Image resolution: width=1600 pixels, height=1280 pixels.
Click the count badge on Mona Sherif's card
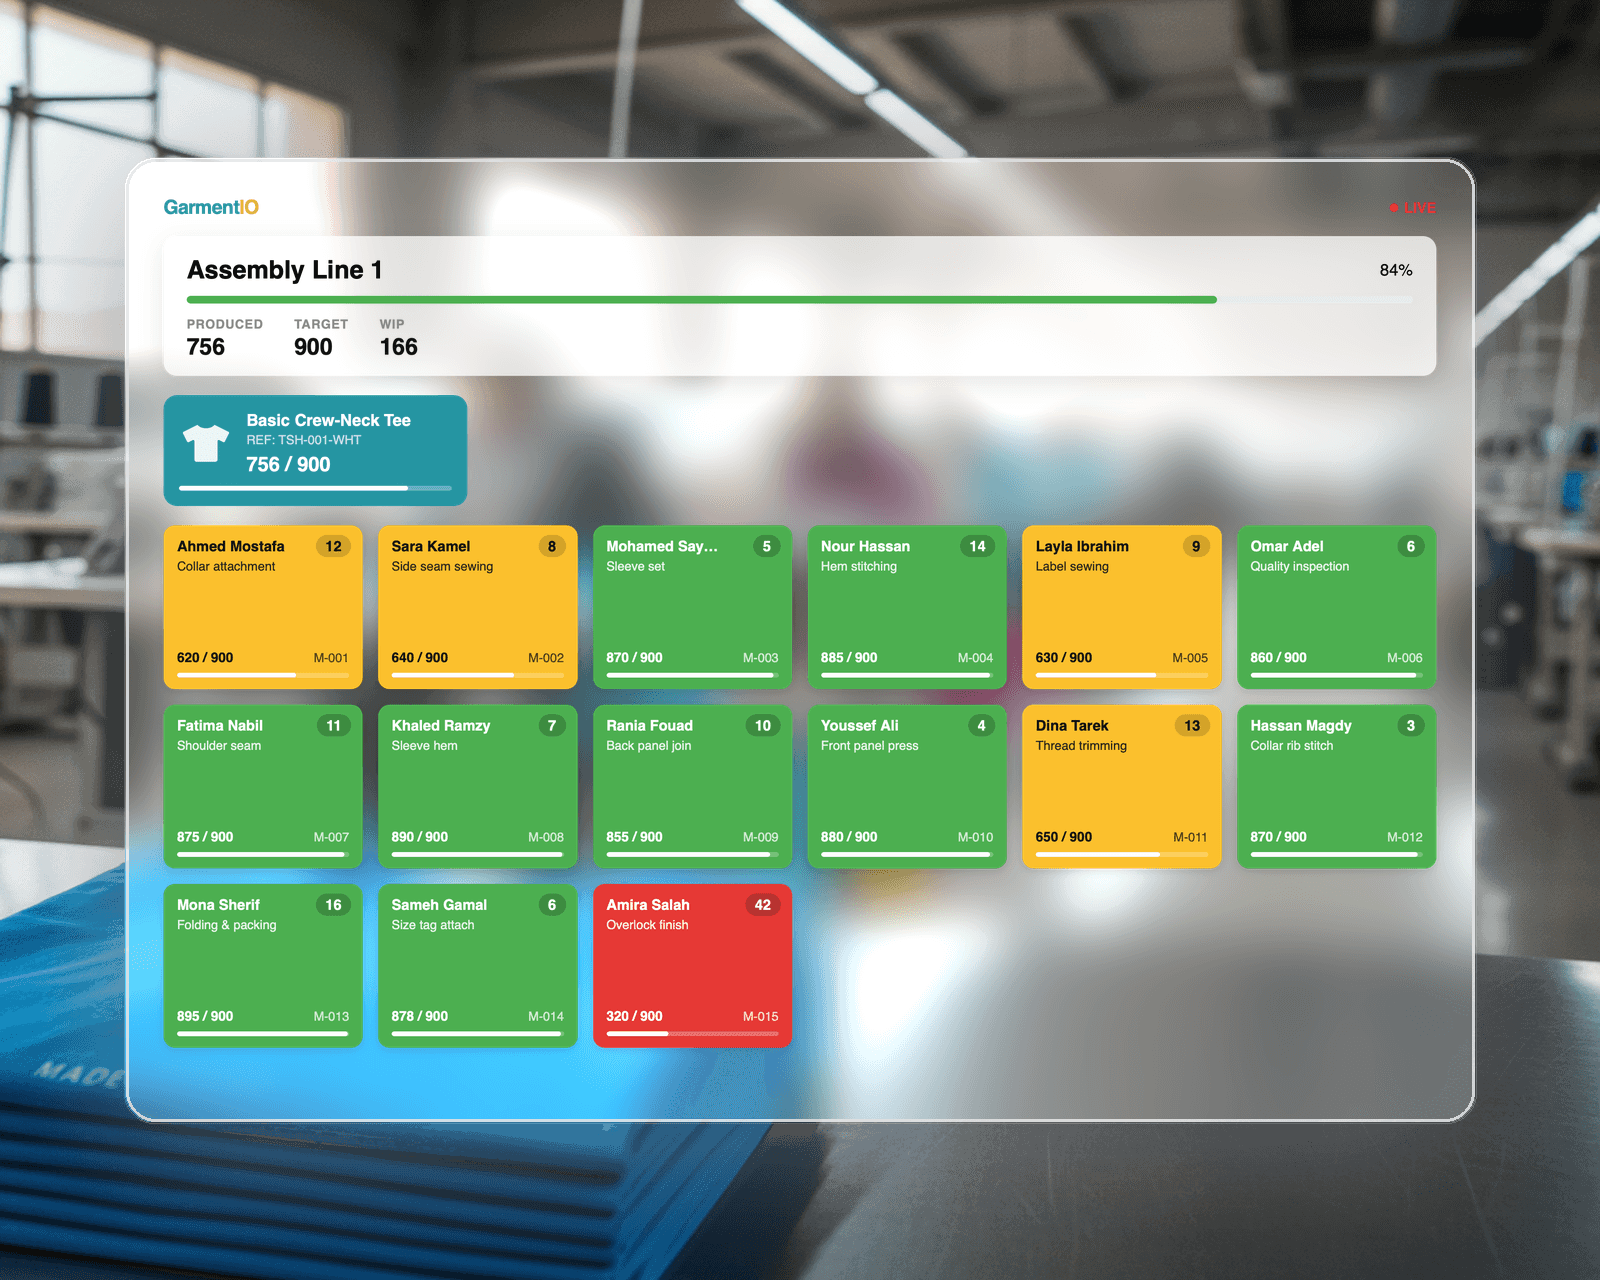pyautogui.click(x=334, y=904)
